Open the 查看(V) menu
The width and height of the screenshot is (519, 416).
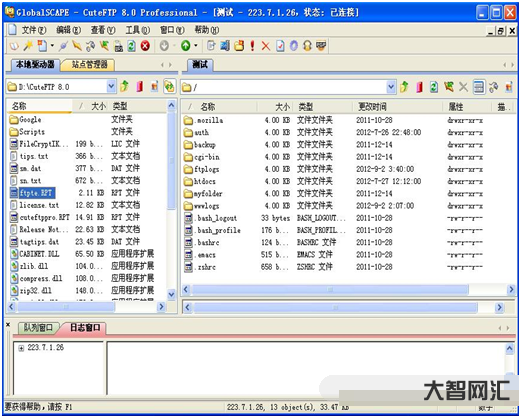pos(103,30)
